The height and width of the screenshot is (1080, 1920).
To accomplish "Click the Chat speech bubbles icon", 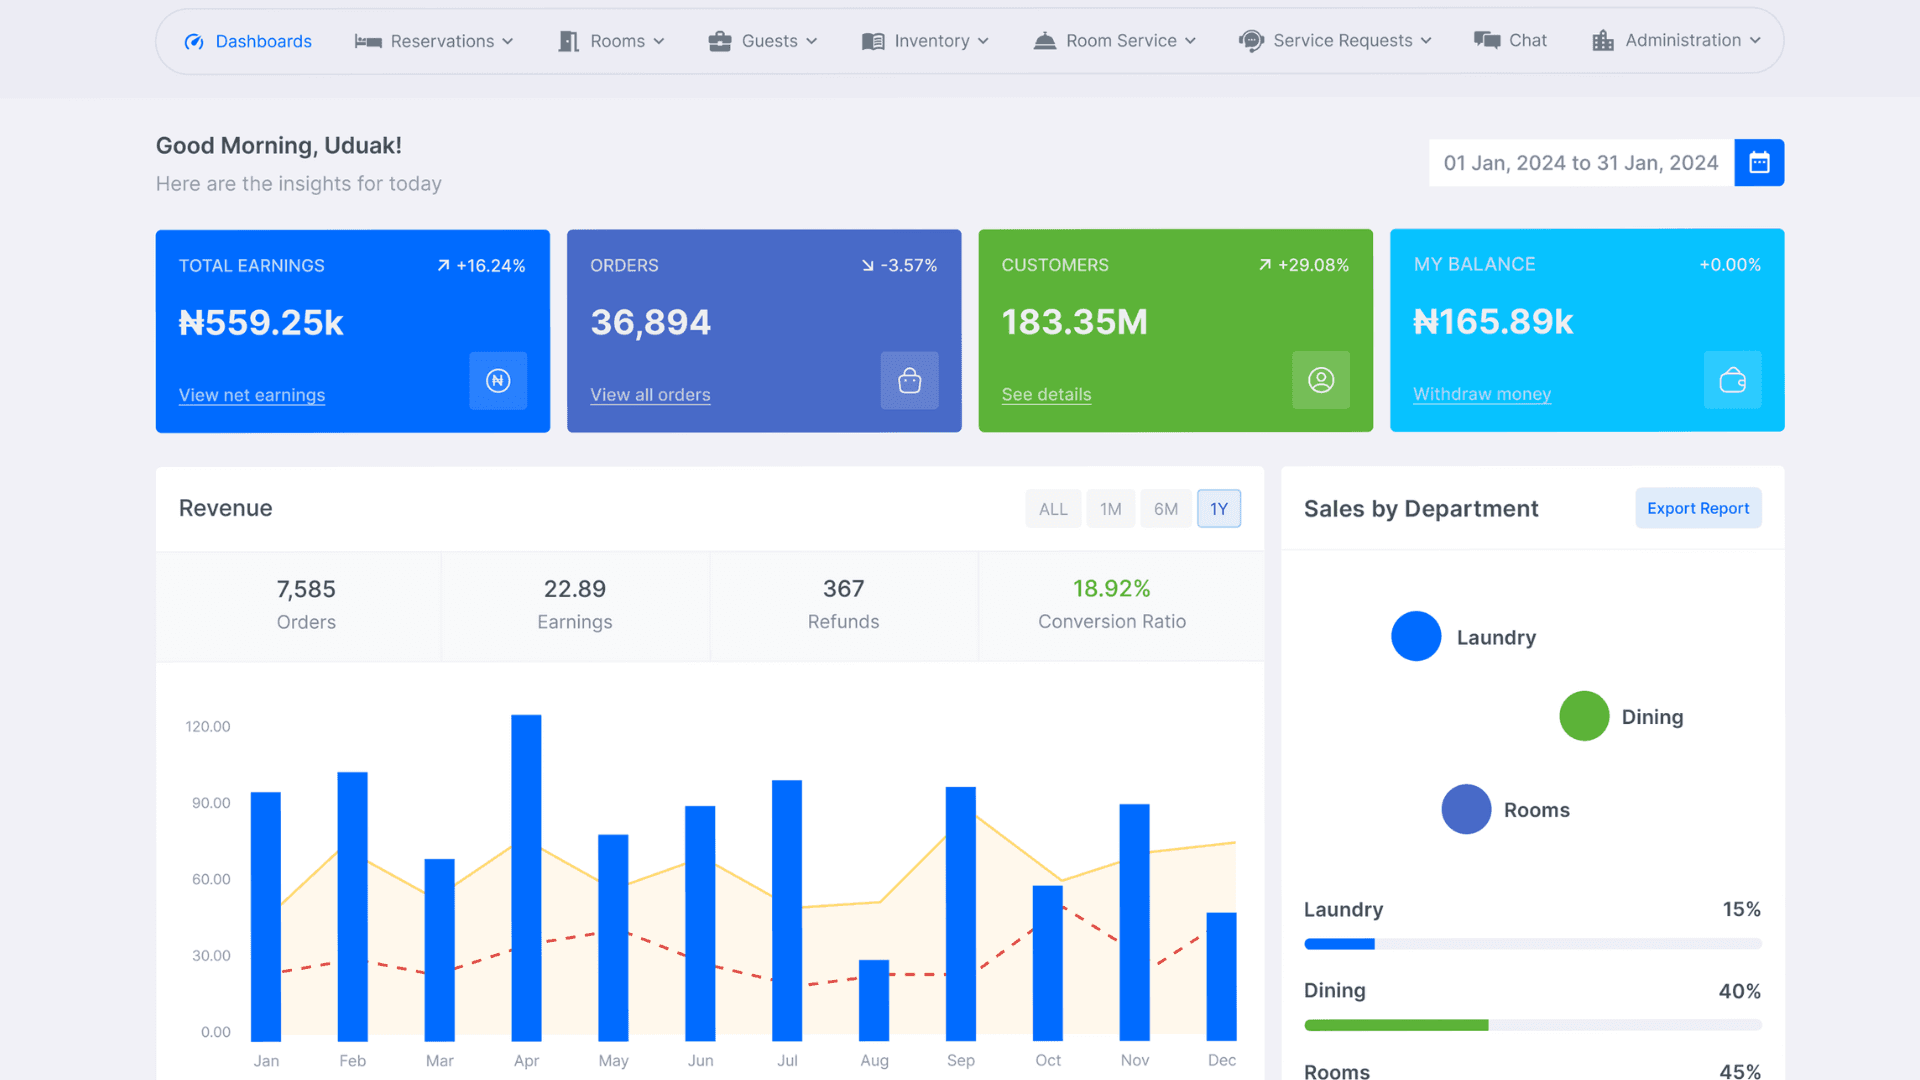I will coord(1487,41).
